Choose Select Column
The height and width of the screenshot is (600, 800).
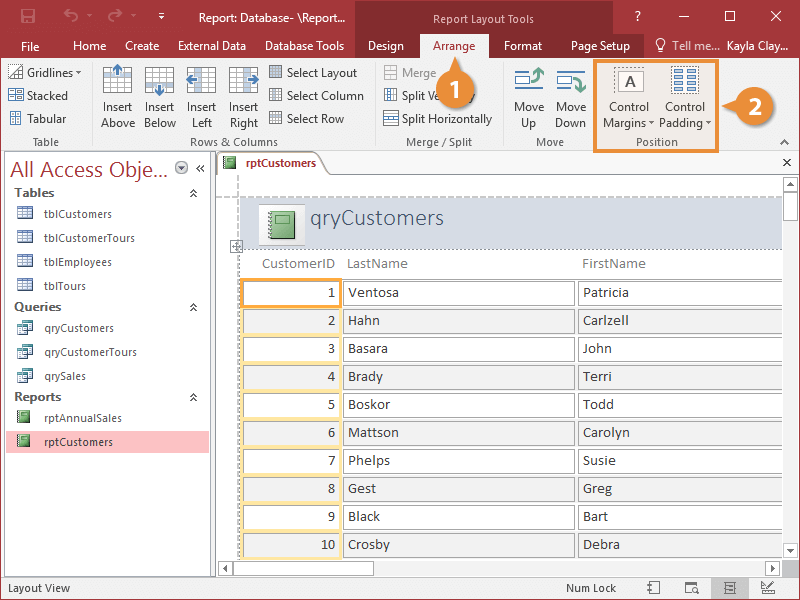[316, 95]
